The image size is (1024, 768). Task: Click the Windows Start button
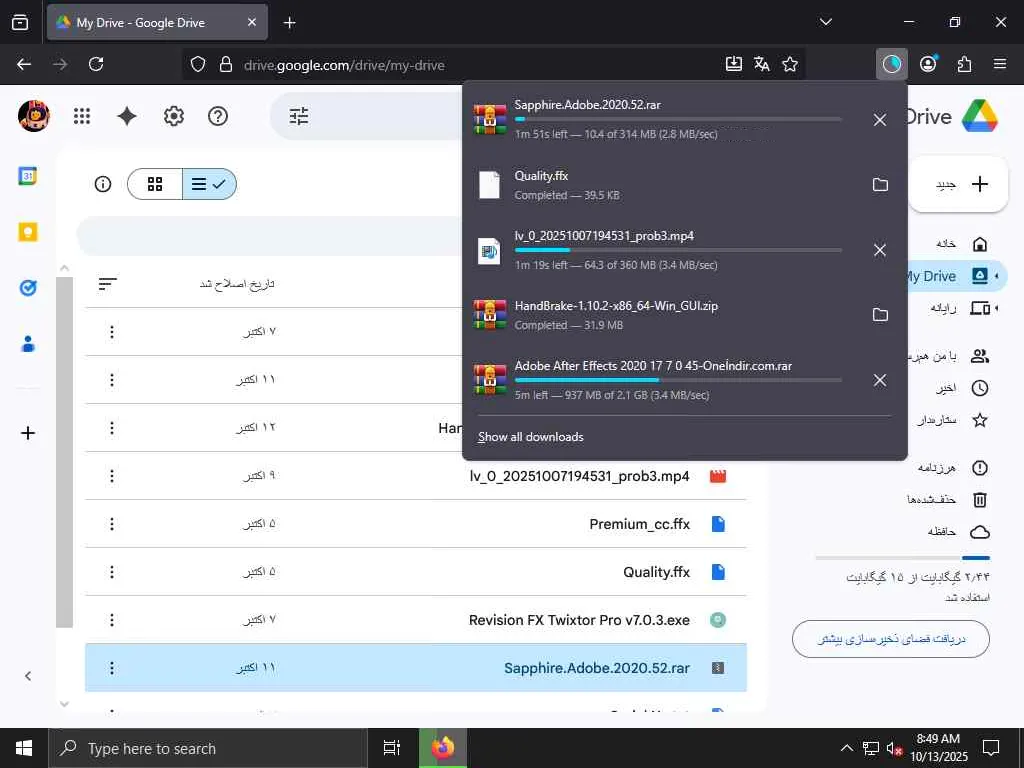(24, 748)
